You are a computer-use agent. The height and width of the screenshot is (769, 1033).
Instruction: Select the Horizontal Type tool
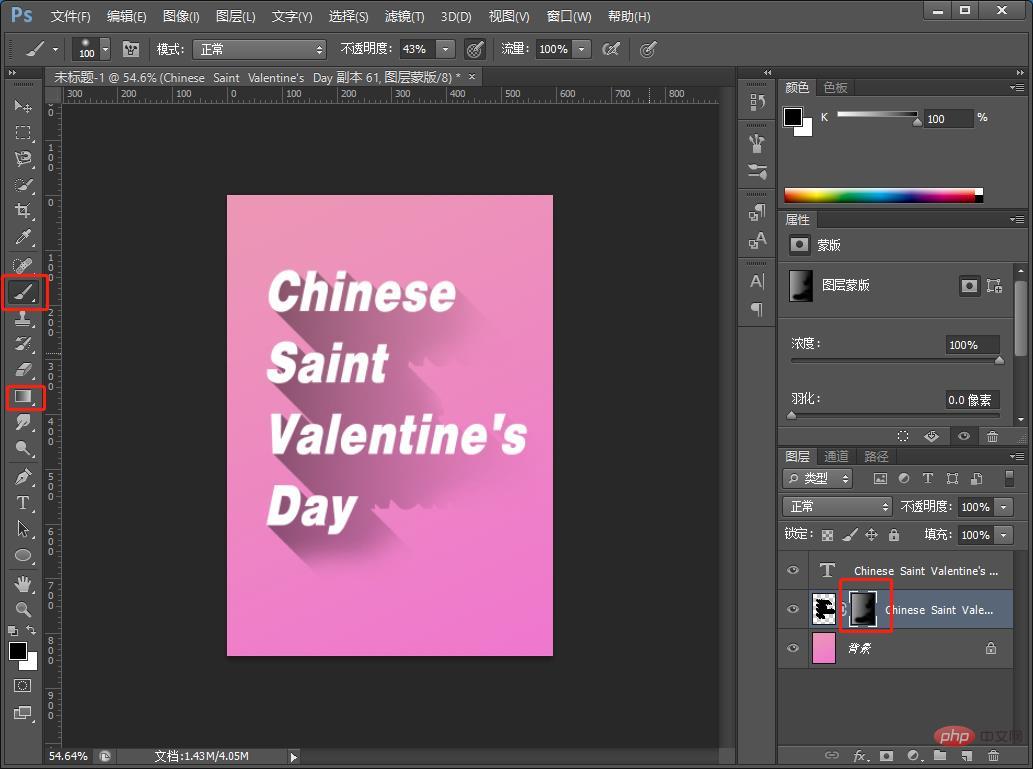[23, 503]
